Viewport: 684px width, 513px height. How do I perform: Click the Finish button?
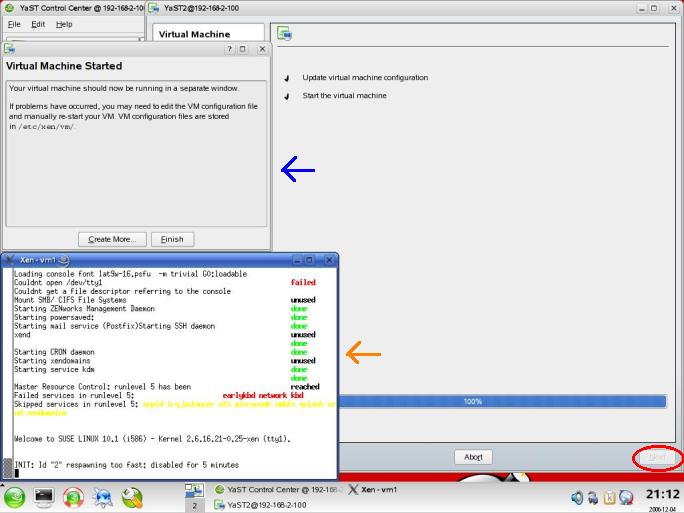[x=172, y=239]
